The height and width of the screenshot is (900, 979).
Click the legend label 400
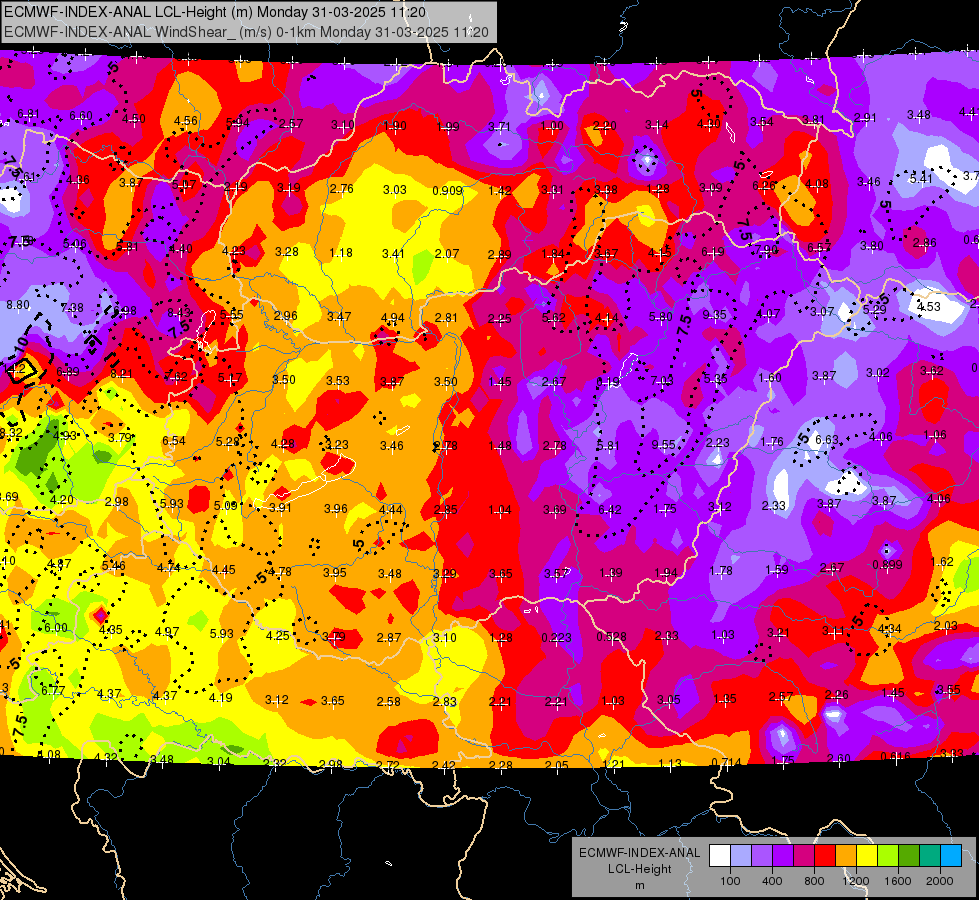pyautogui.click(x=772, y=881)
